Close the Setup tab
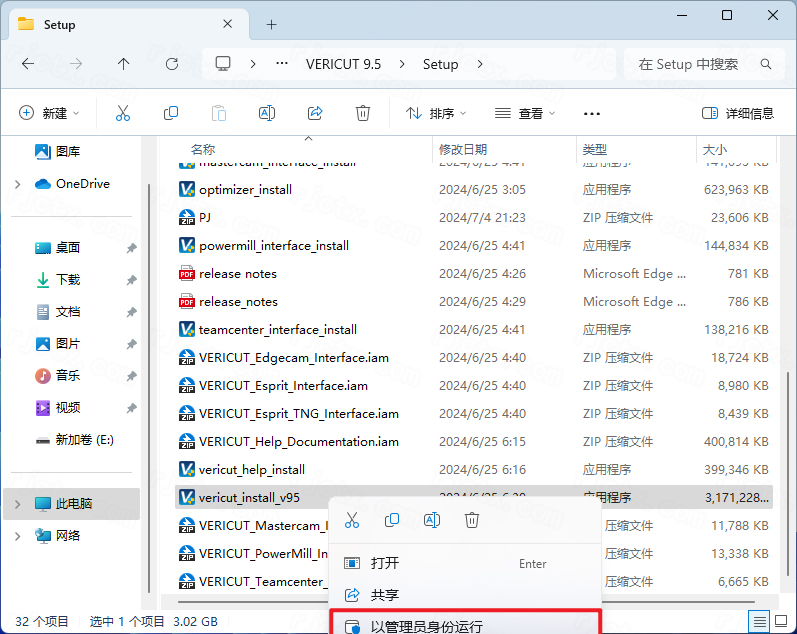 pyautogui.click(x=228, y=24)
